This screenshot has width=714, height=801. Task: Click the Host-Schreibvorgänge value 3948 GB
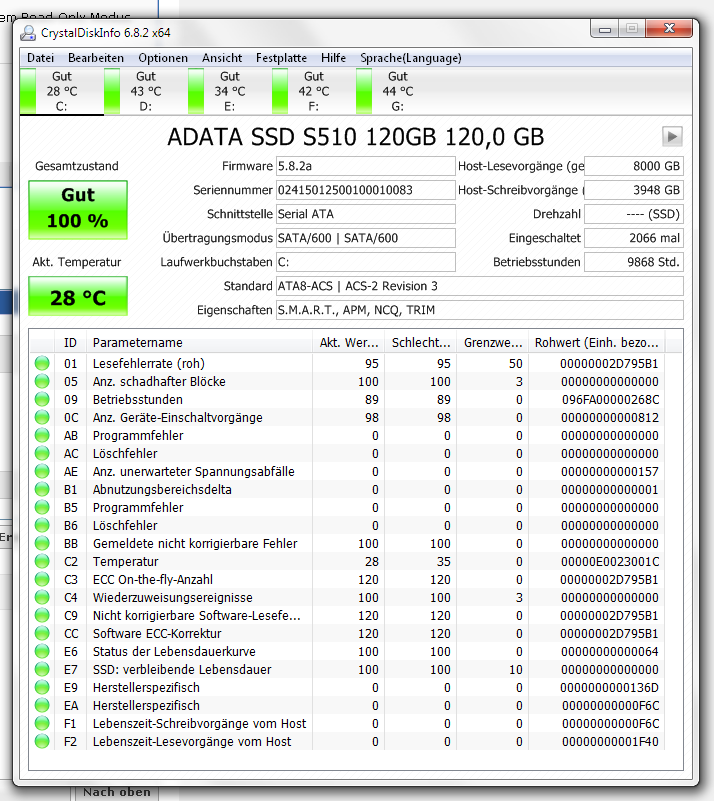(x=634, y=190)
